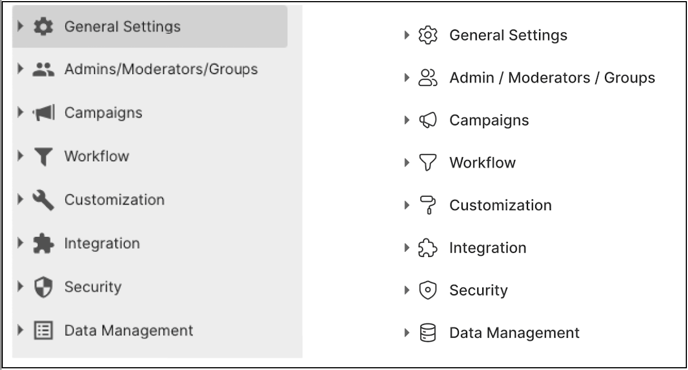Click the filled gear icon for General Settings
688x370 pixels.
pos(43,26)
